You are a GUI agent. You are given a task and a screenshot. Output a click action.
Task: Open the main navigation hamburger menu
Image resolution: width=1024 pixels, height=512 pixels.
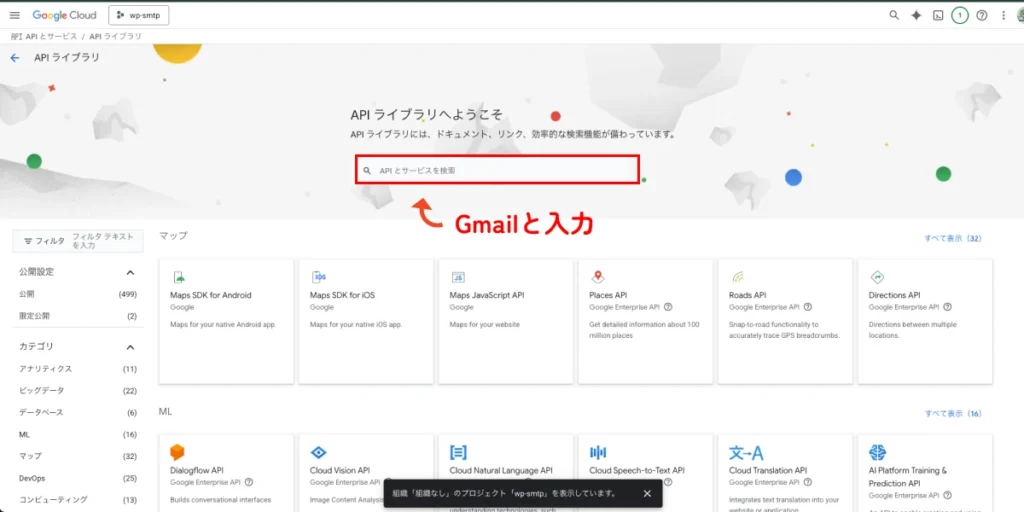[x=14, y=15]
